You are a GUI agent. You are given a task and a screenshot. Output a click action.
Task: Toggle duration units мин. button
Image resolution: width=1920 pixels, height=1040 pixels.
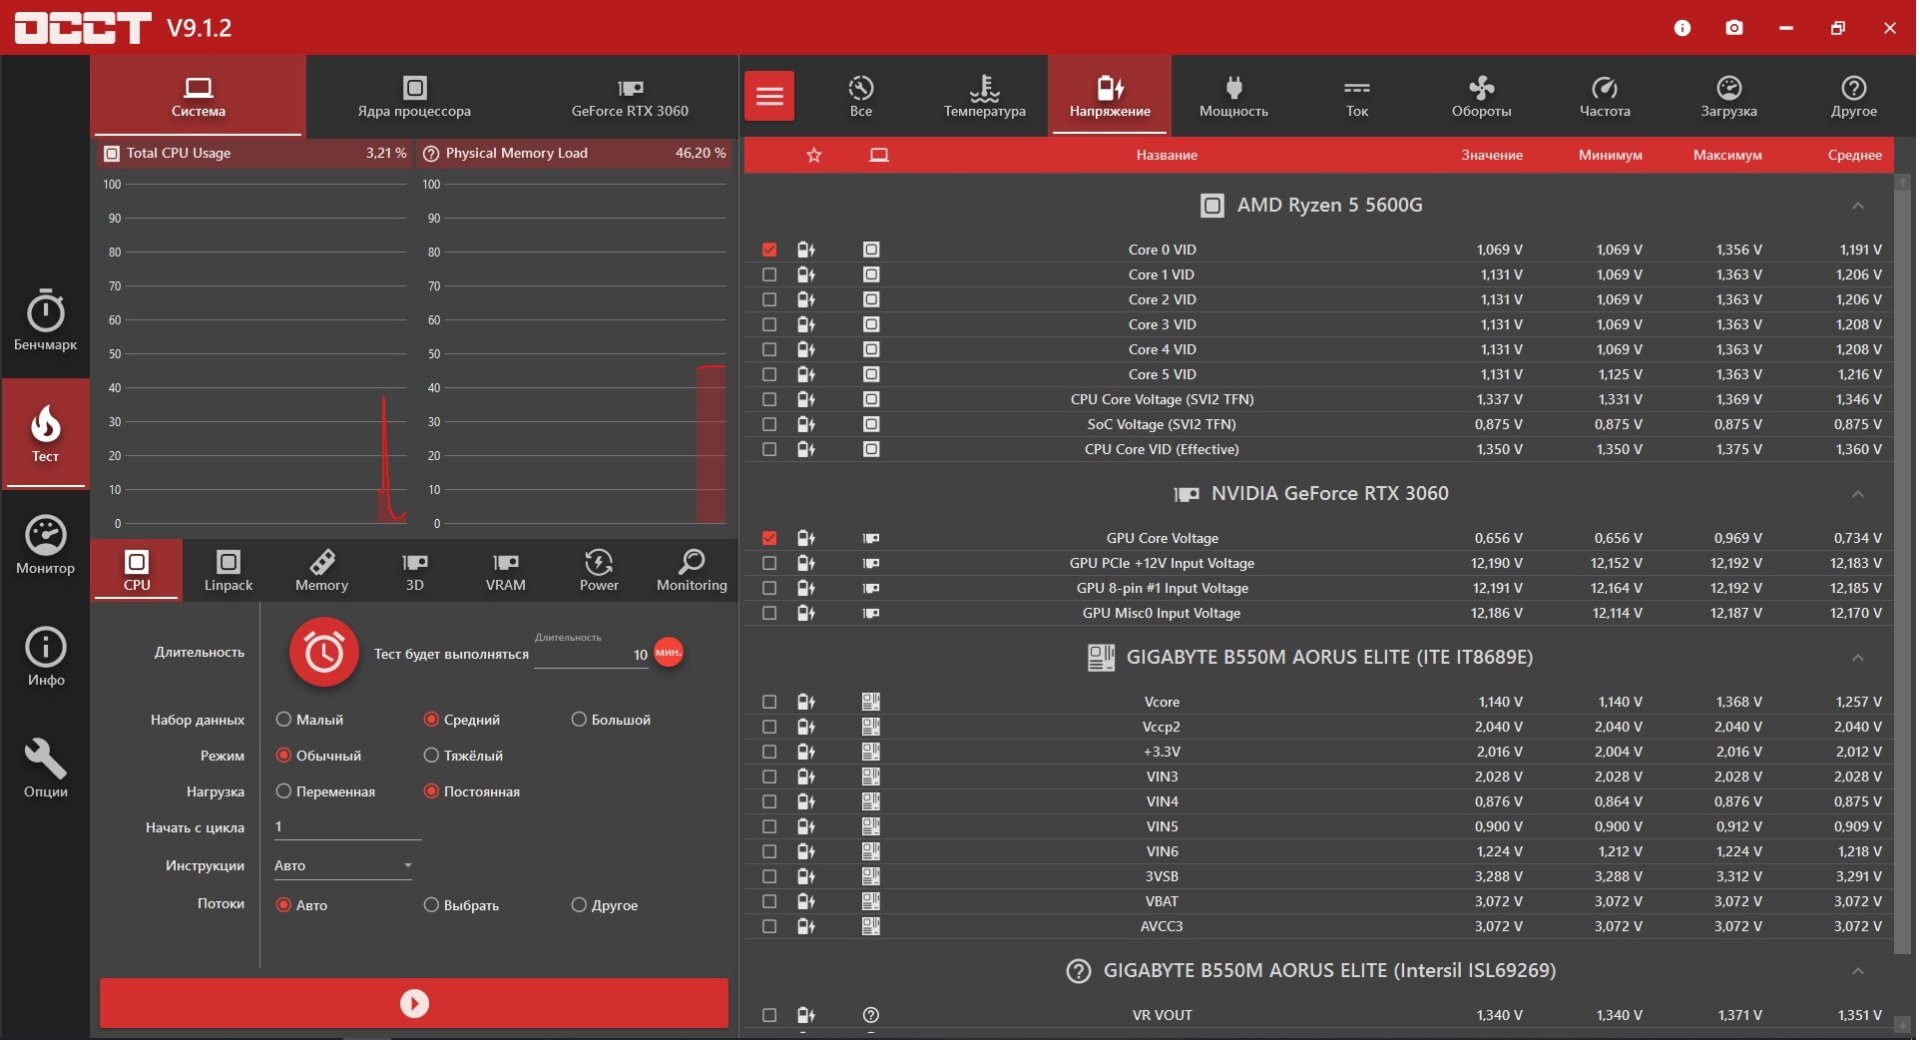point(668,653)
